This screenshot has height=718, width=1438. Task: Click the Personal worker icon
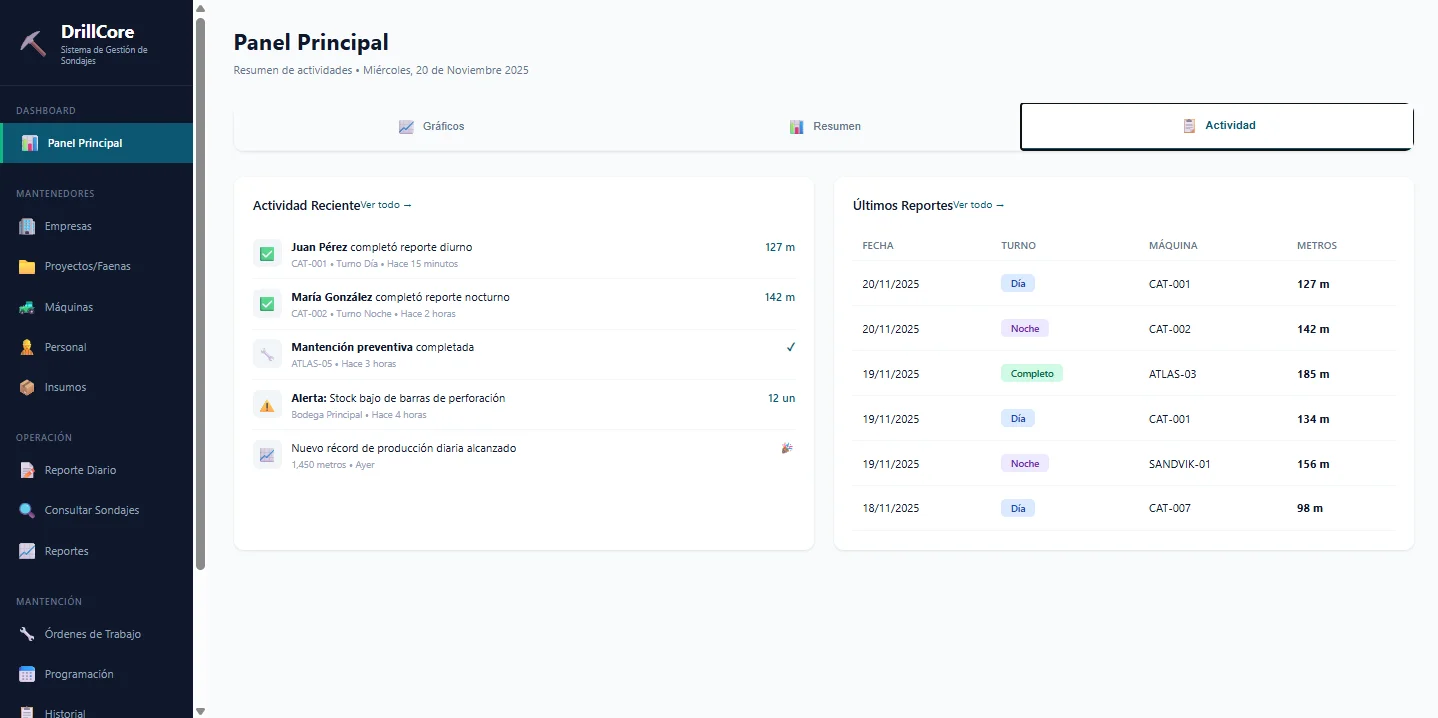click(x=27, y=347)
